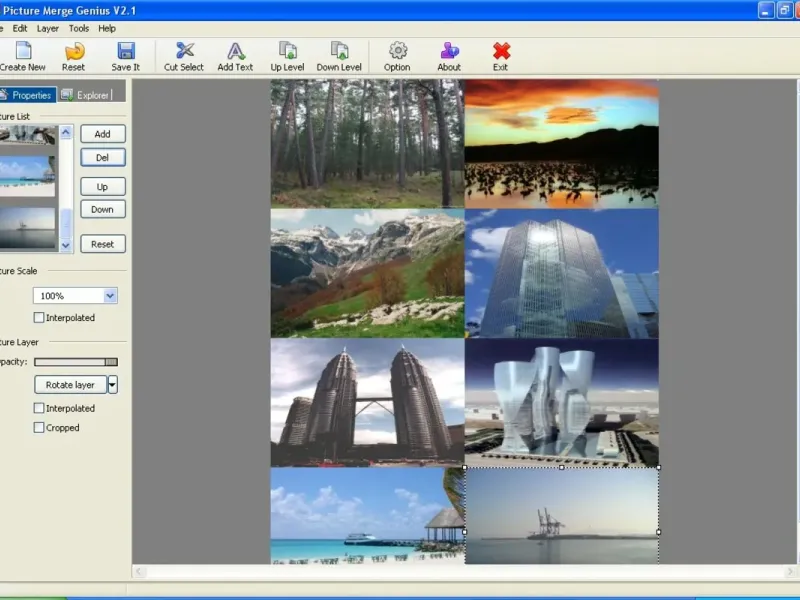Expand the Rotate layer arrow menu
Image resolution: width=800 pixels, height=600 pixels.
click(113, 385)
